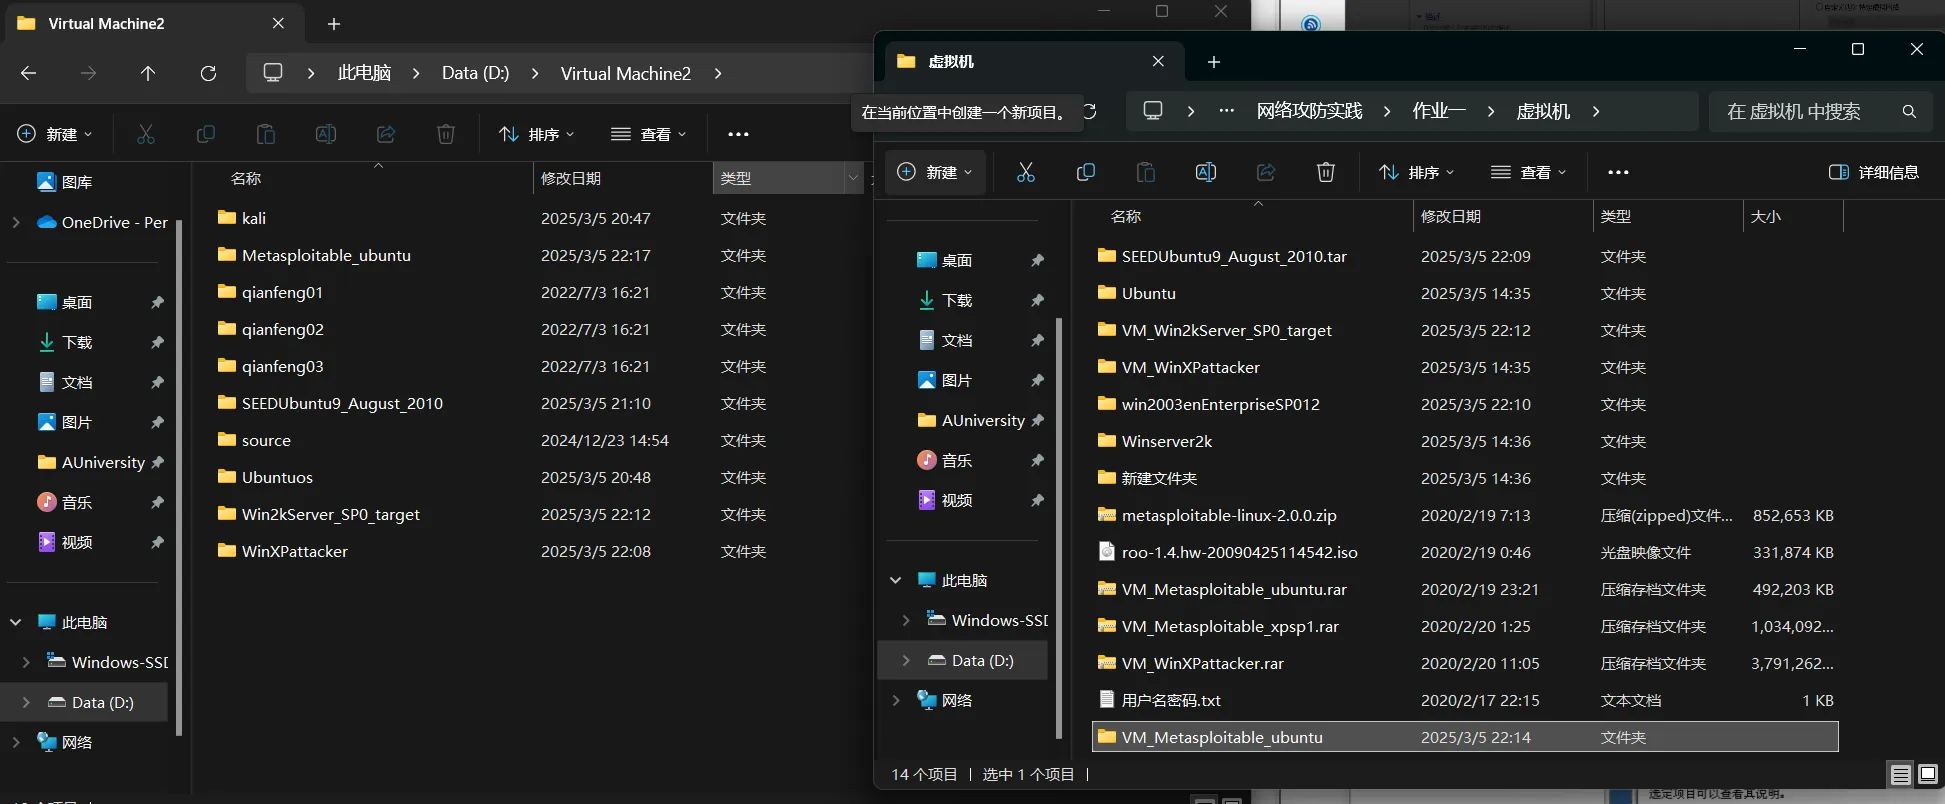
Task: Click Data (D:) breadcrumb in Virtual Machine2
Action: pos(475,73)
